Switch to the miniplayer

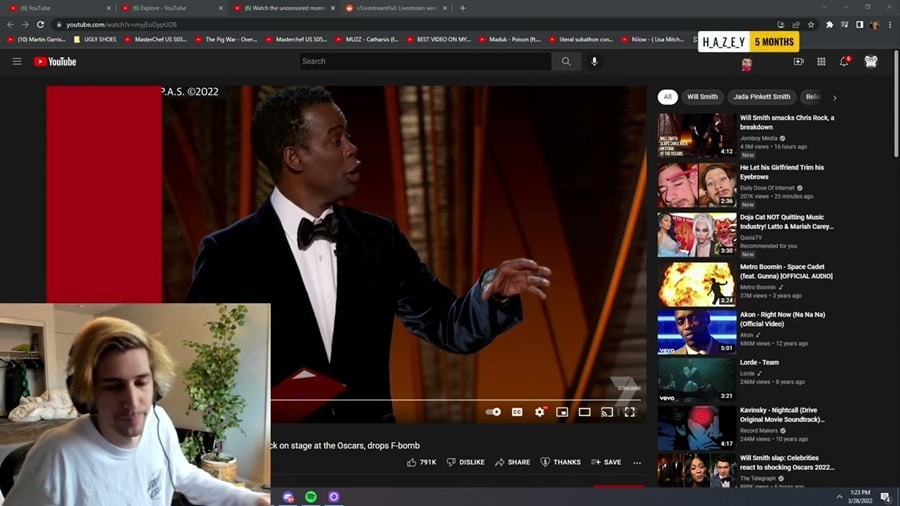(x=562, y=412)
